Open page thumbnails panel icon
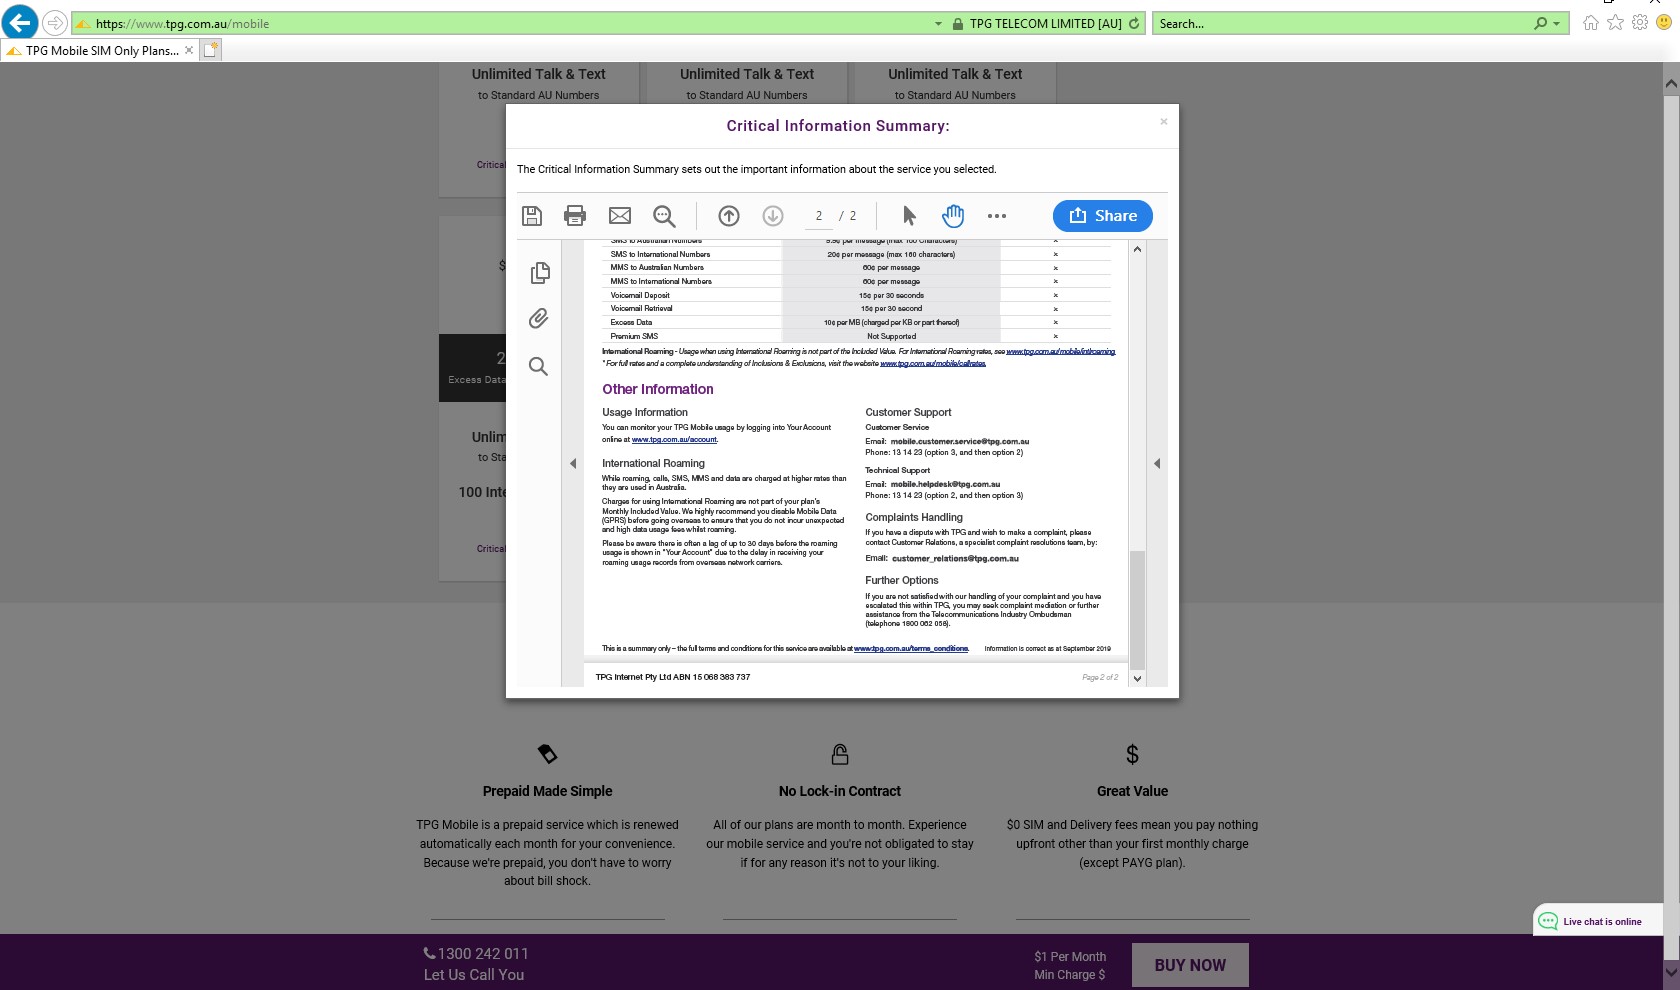The height and width of the screenshot is (990, 1680). [540, 272]
